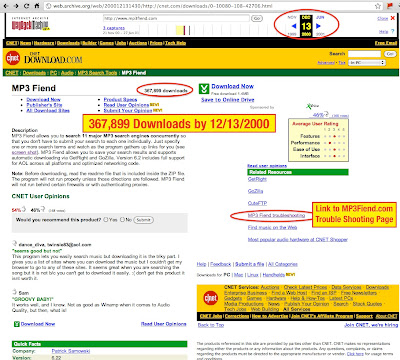400x360 pixels.
Task: Open MP3 Fiend troubleshooting link
Action: (x=276, y=215)
